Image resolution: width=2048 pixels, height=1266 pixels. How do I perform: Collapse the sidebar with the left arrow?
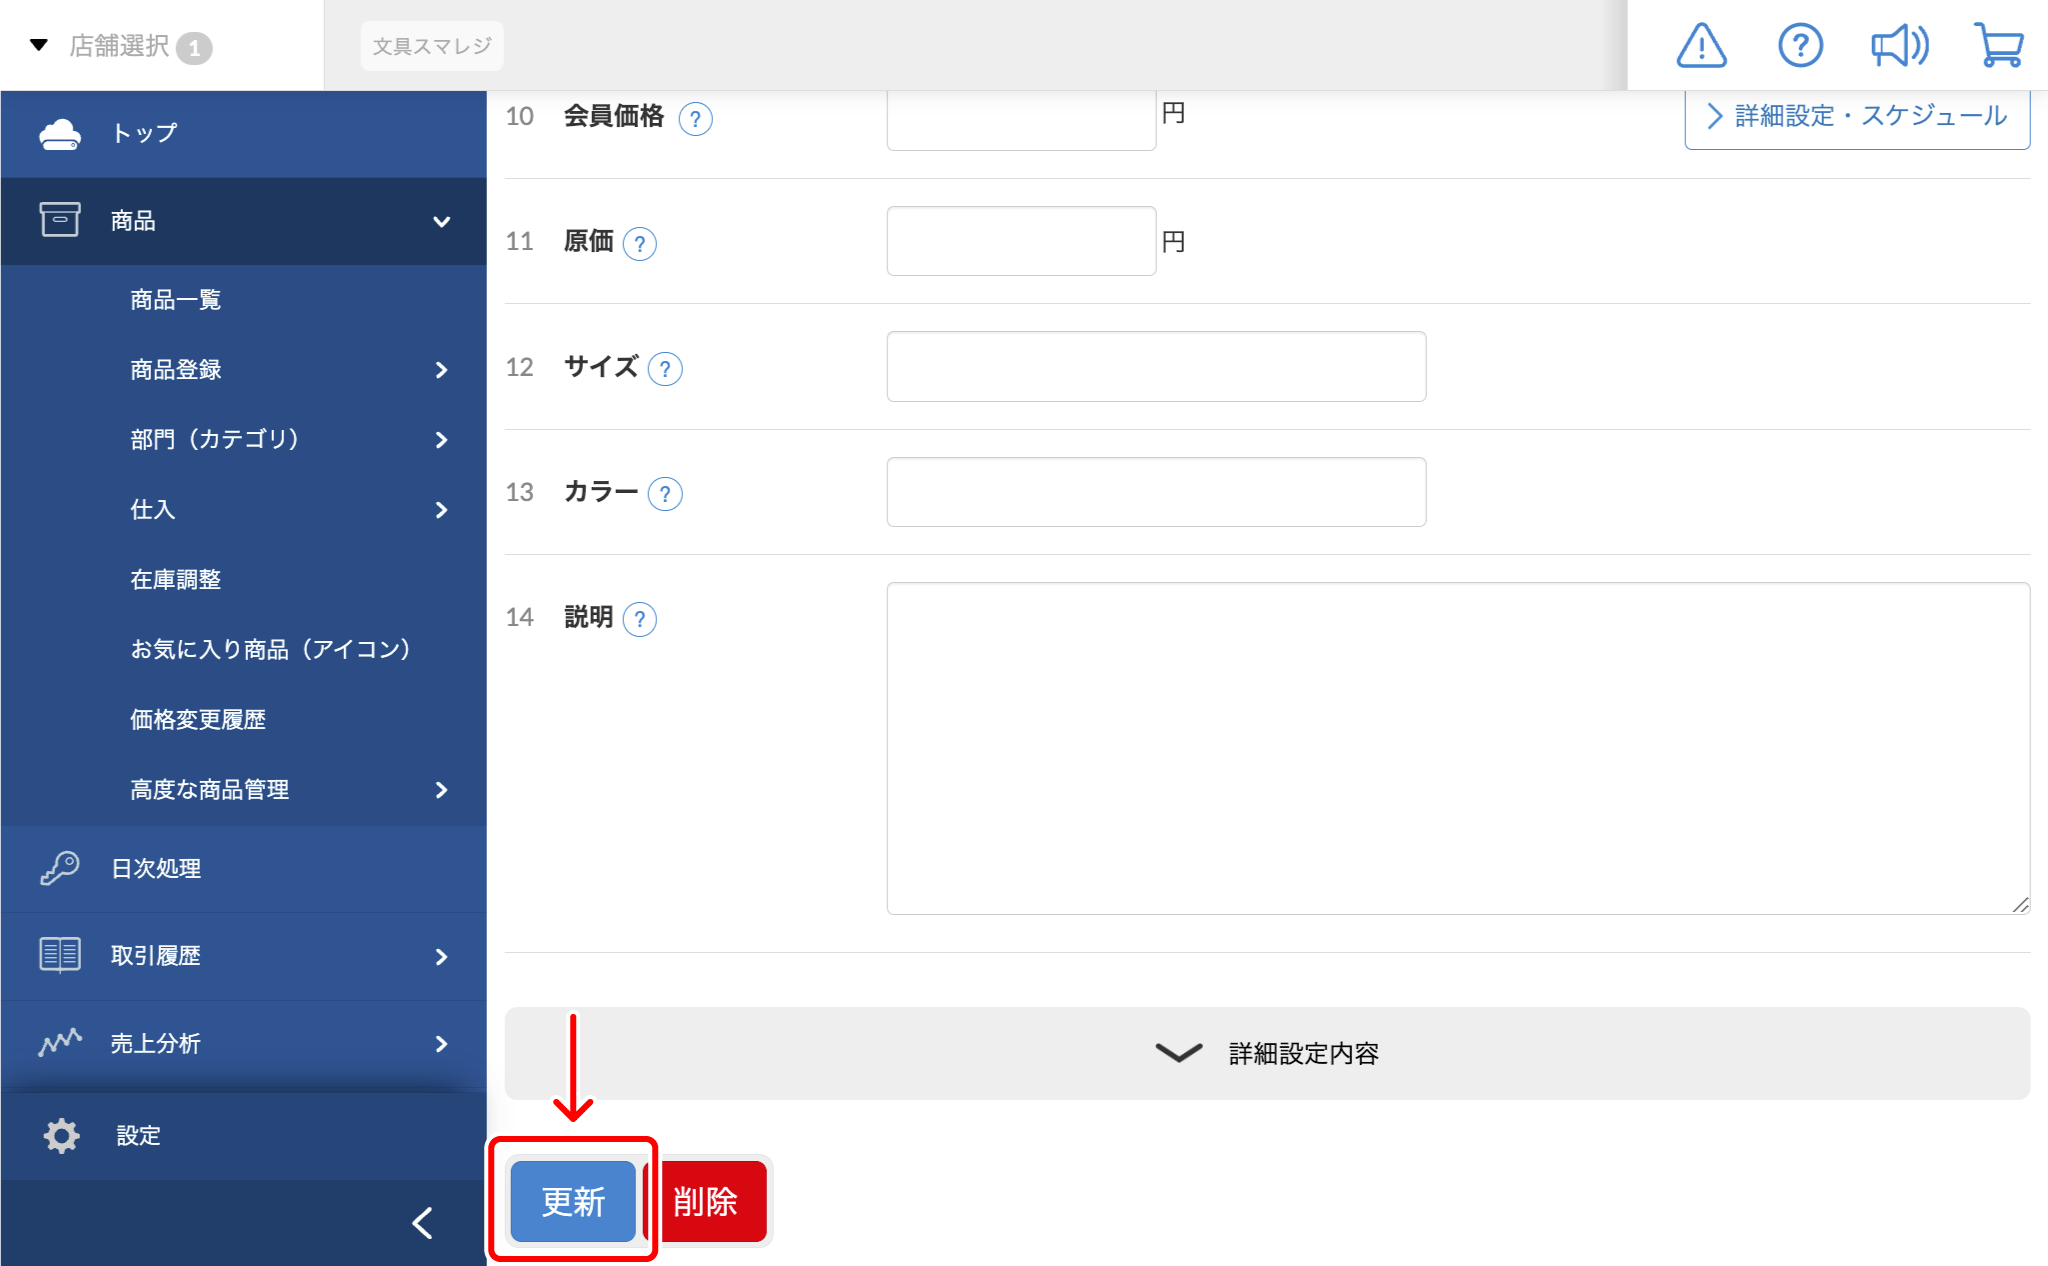(x=423, y=1223)
